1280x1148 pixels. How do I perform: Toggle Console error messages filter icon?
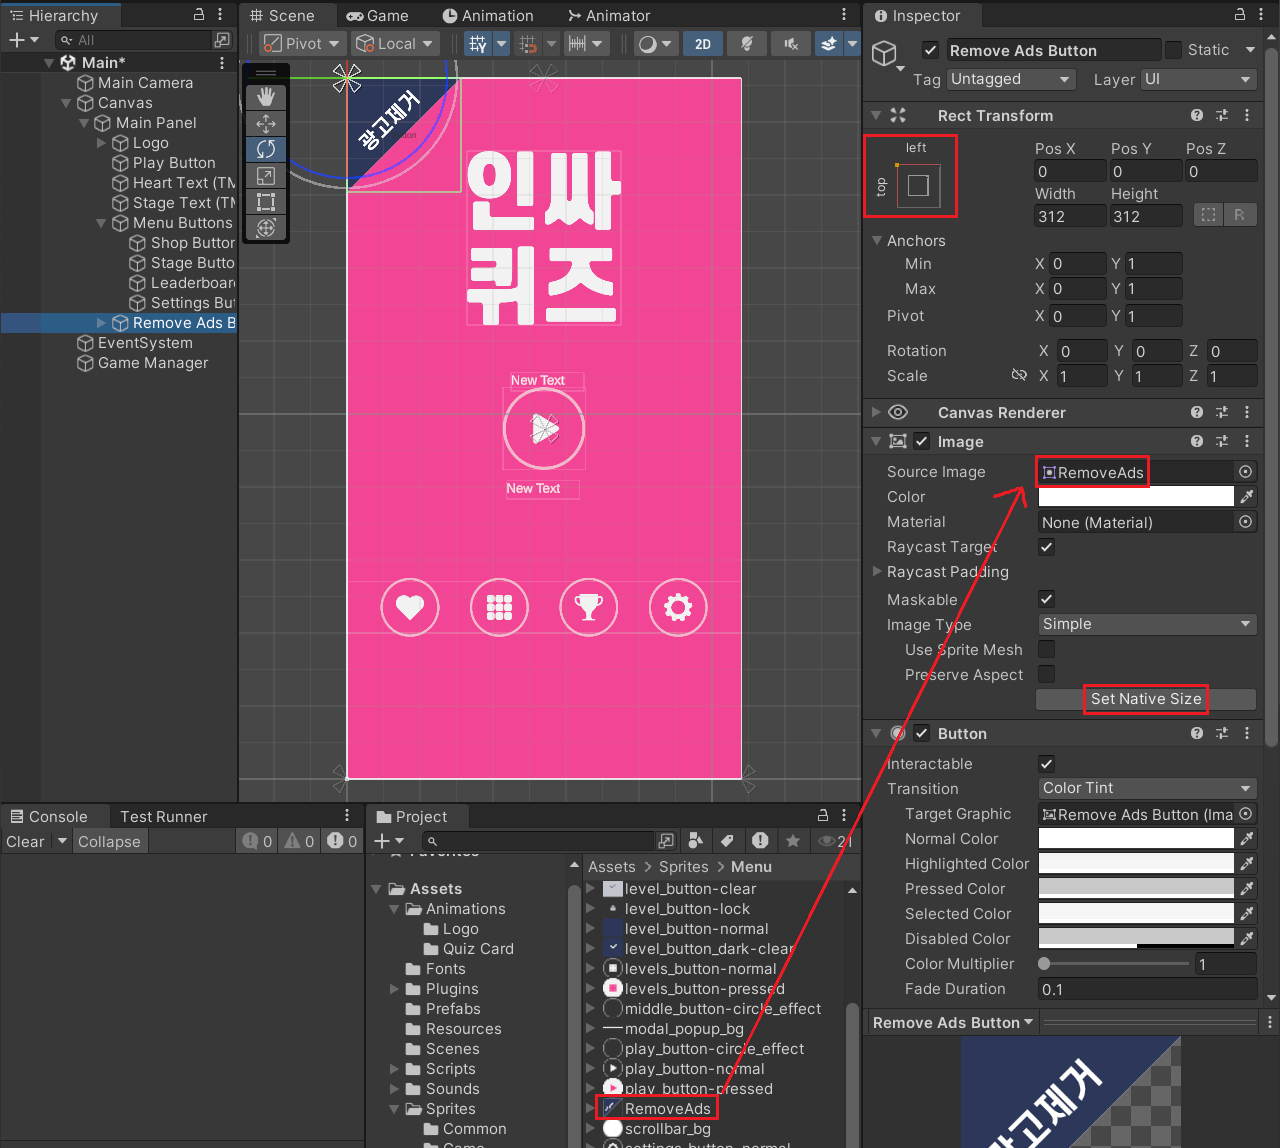[342, 841]
